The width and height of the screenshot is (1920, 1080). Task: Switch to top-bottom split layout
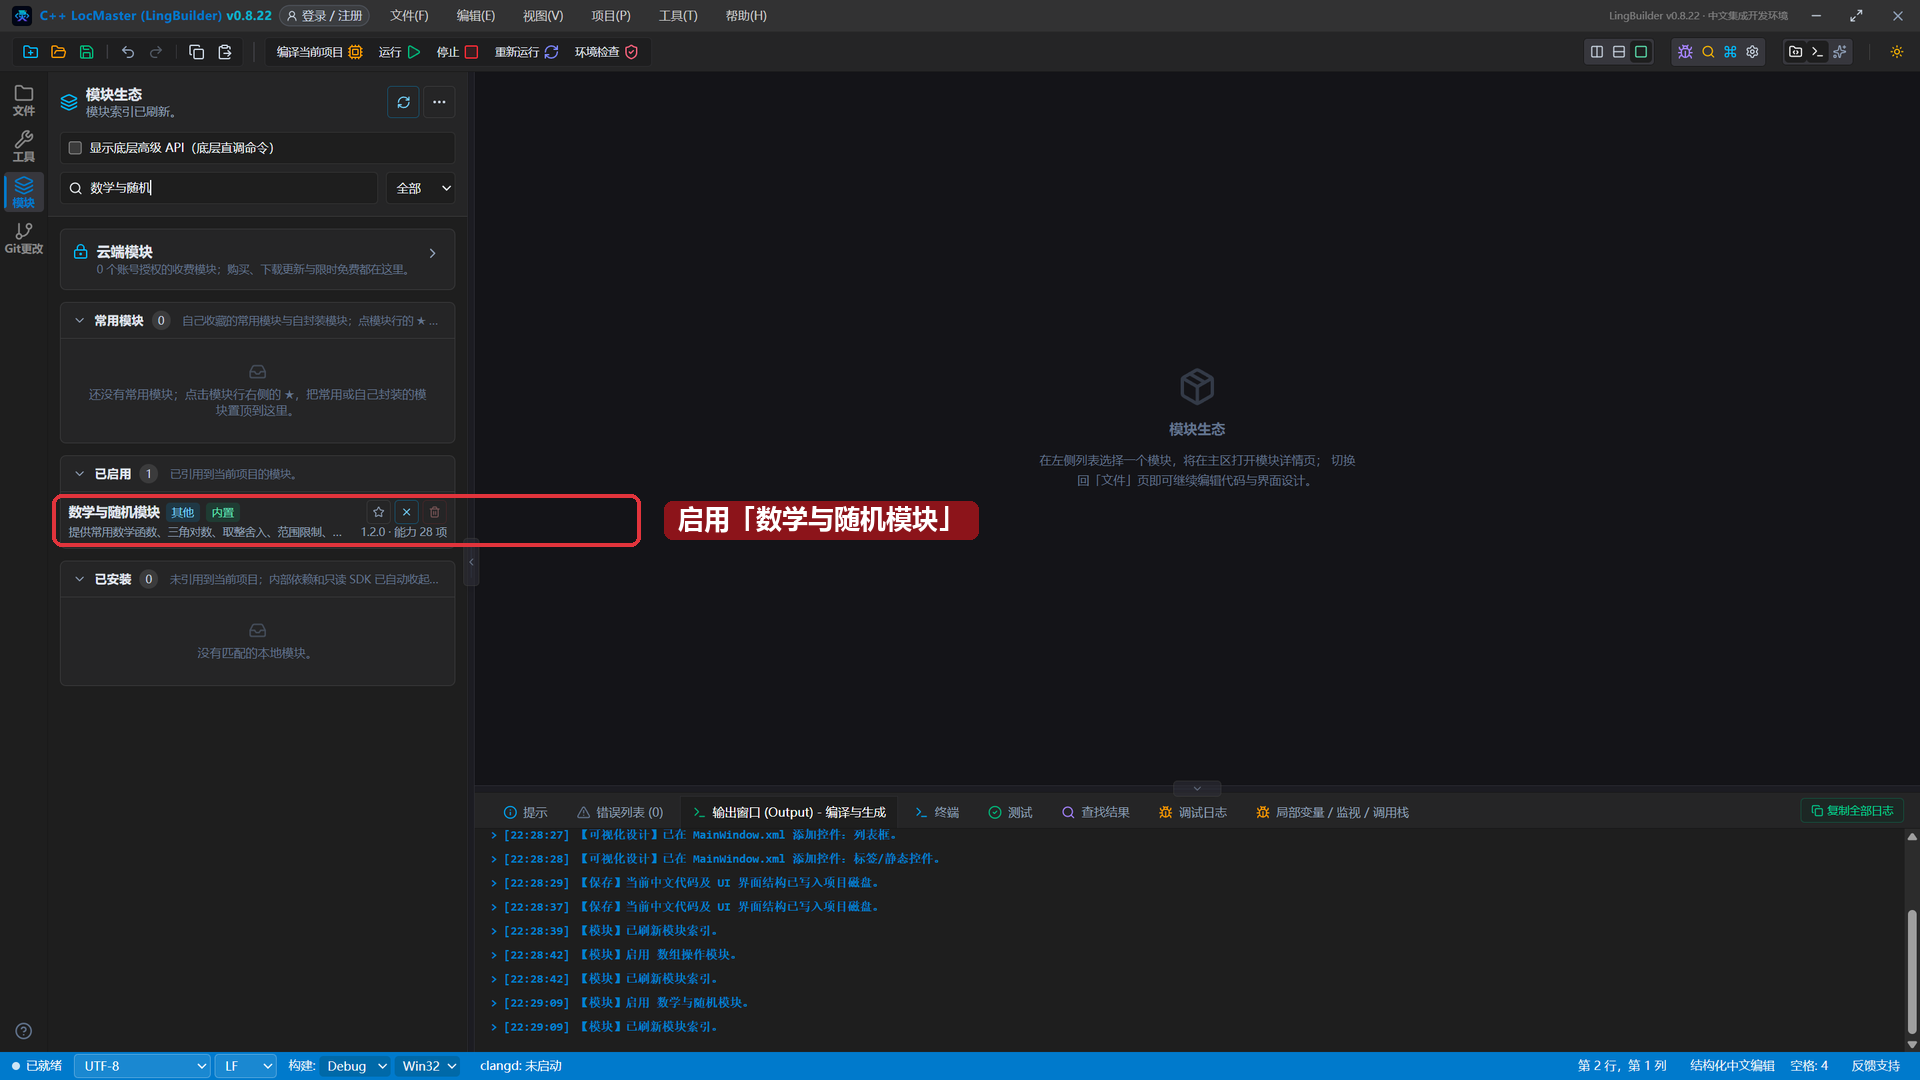pyautogui.click(x=1619, y=52)
